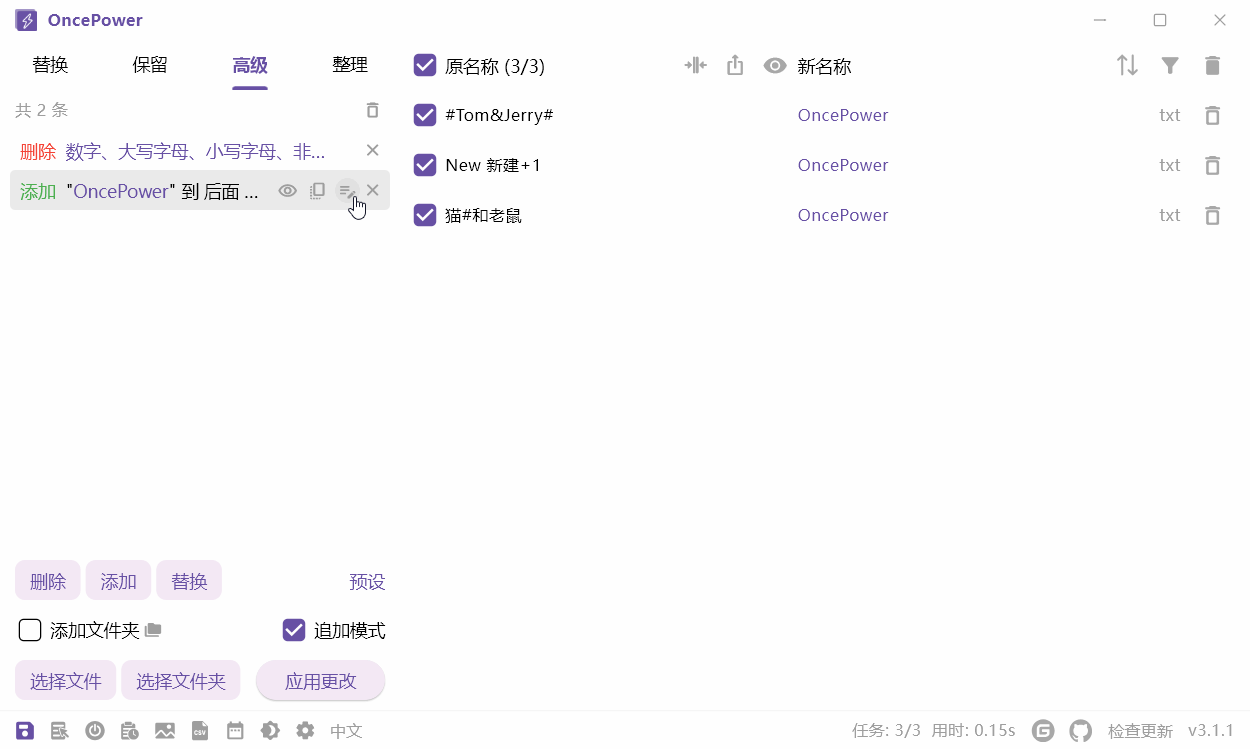Toggle the dark/light theme brightness icon
Viewport: 1250px width, 749px height.
point(270,731)
